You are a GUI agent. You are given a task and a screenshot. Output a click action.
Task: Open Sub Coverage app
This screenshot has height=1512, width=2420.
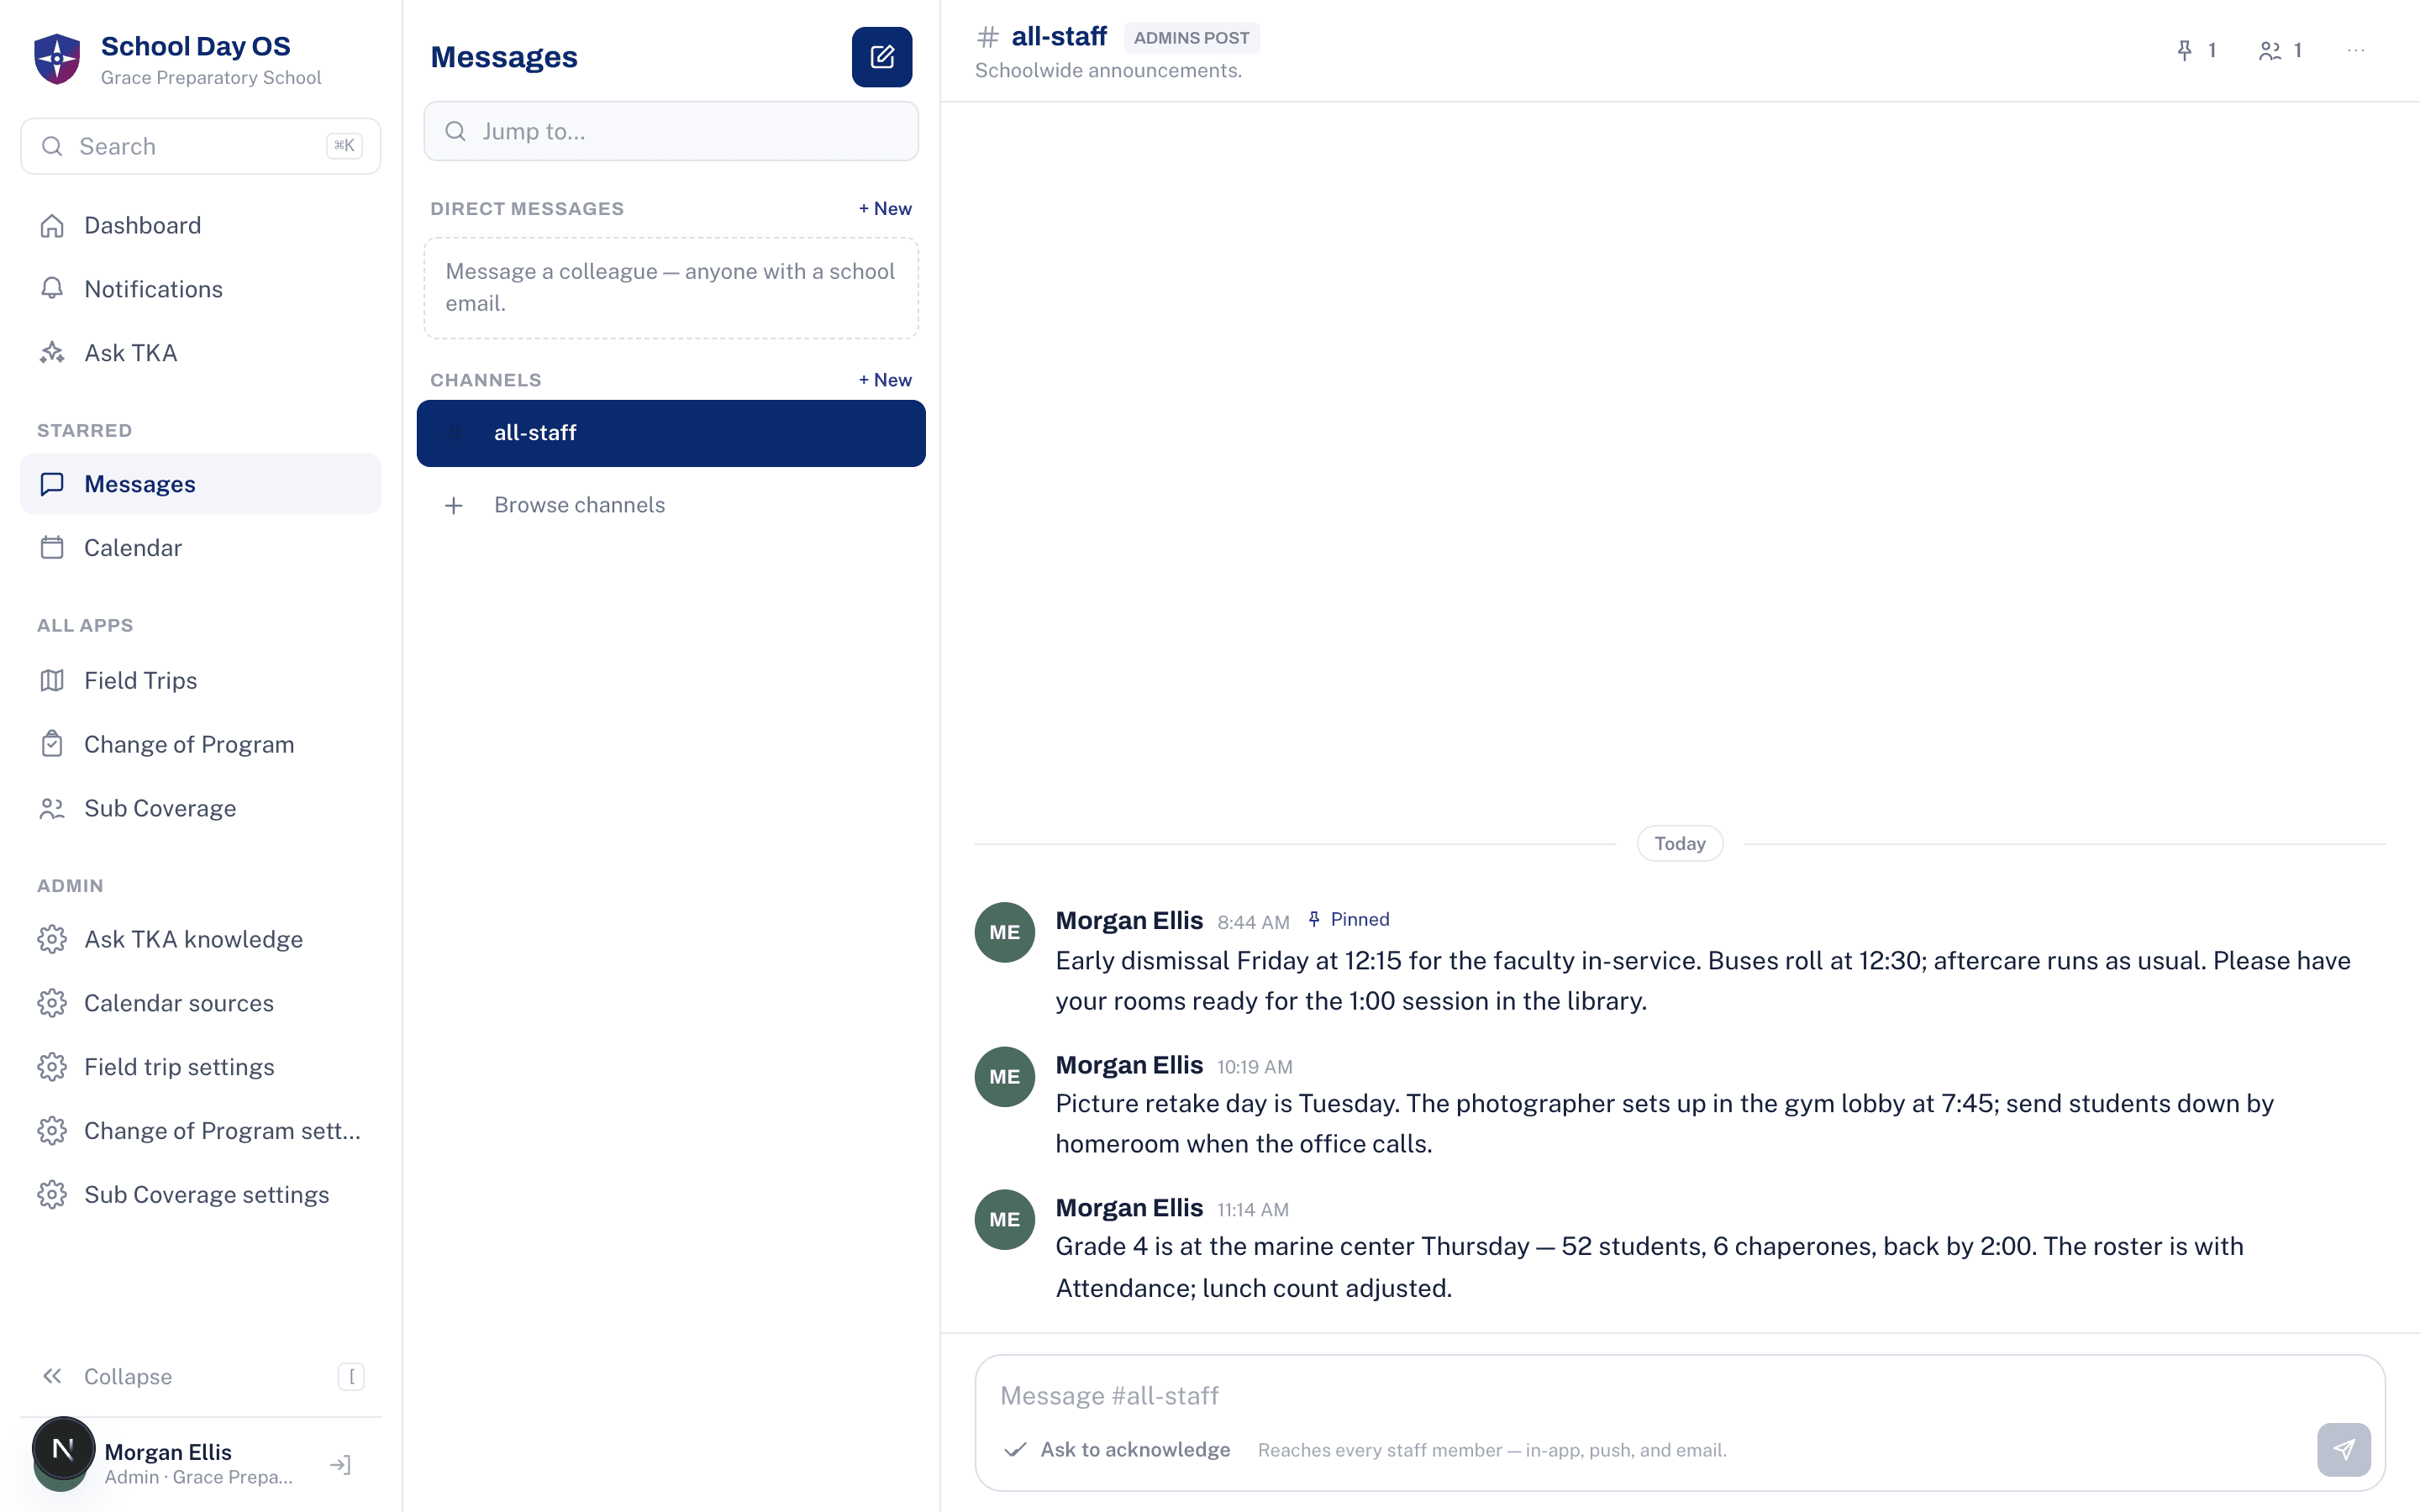[200, 808]
